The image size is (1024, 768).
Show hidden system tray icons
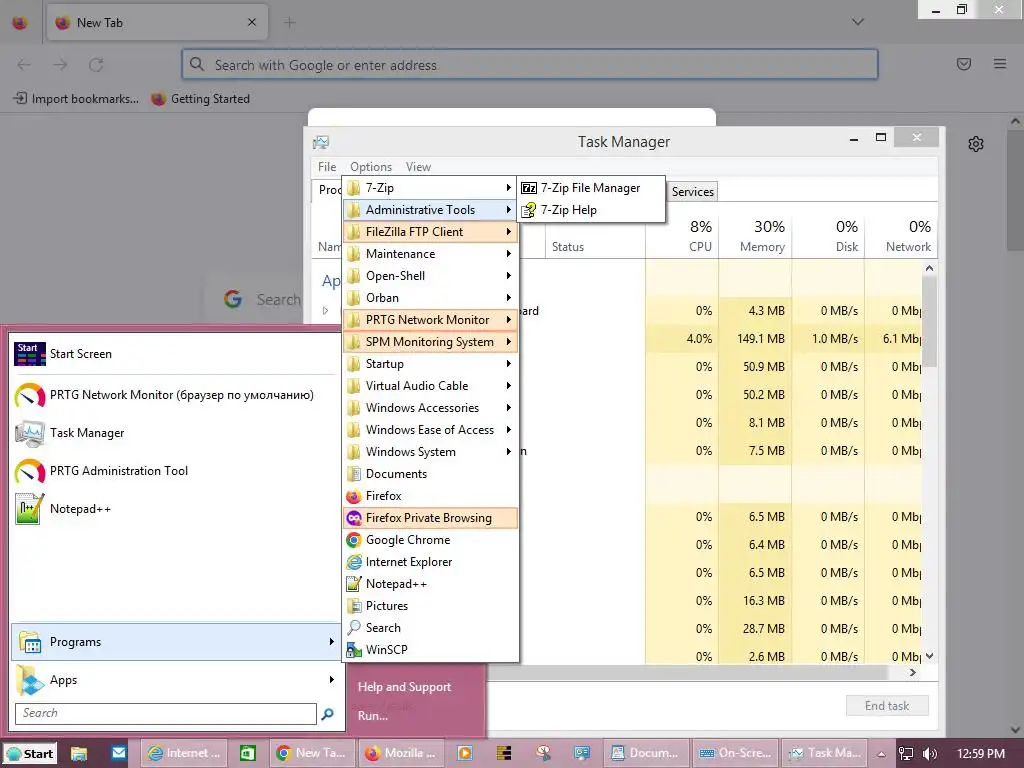pos(881,754)
